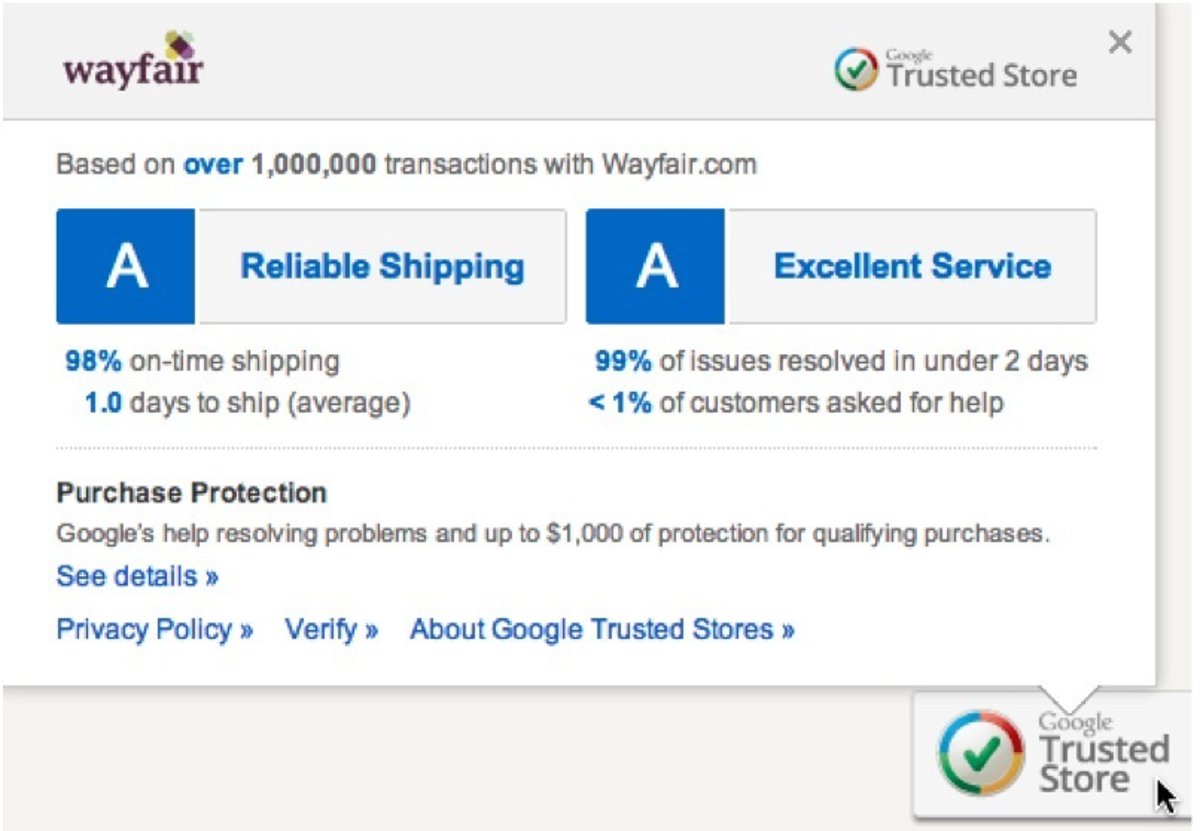The width and height of the screenshot is (1200, 831).
Task: Click the Purchase Protection heading
Action: pos(191,493)
